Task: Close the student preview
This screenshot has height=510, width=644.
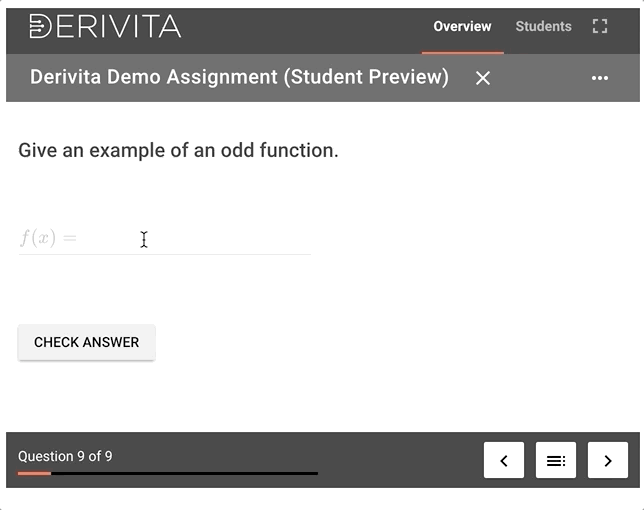Action: coord(483,78)
